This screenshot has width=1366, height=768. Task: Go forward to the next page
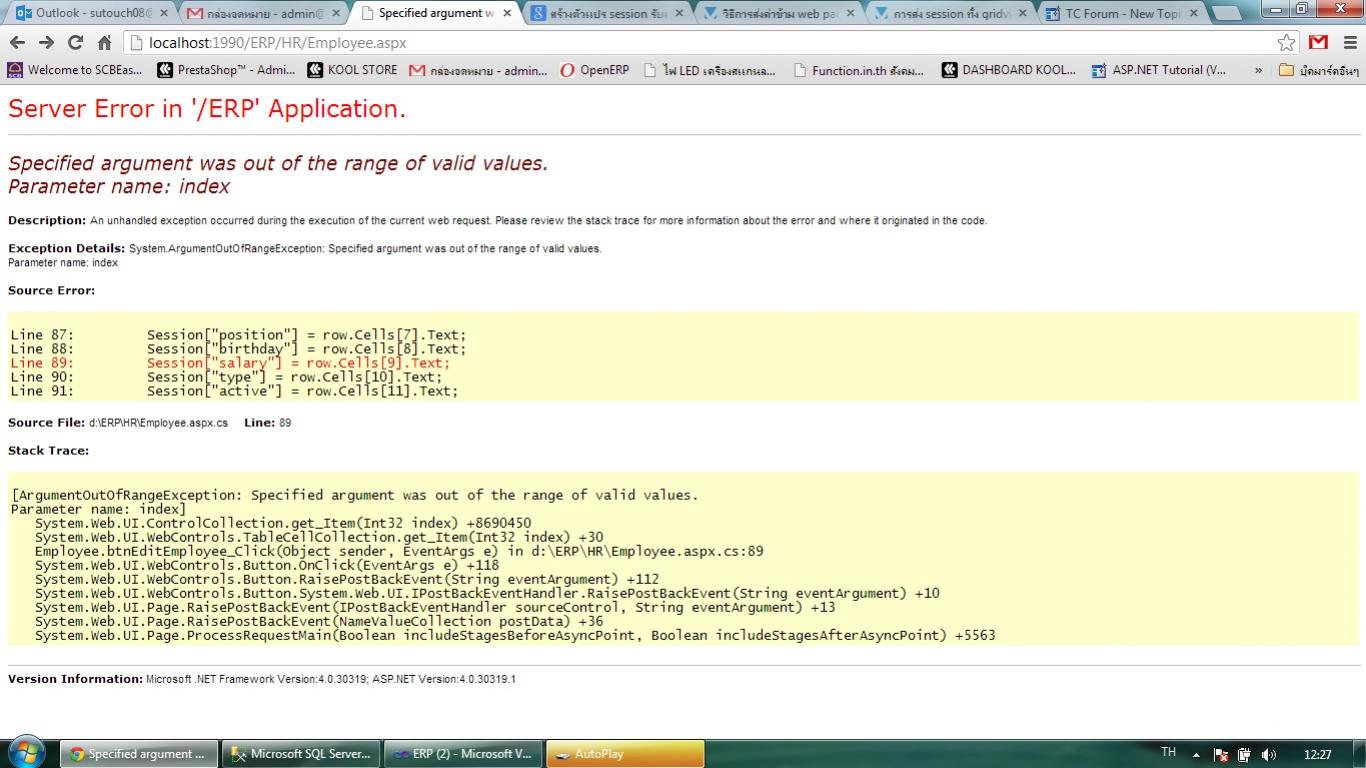tap(46, 42)
